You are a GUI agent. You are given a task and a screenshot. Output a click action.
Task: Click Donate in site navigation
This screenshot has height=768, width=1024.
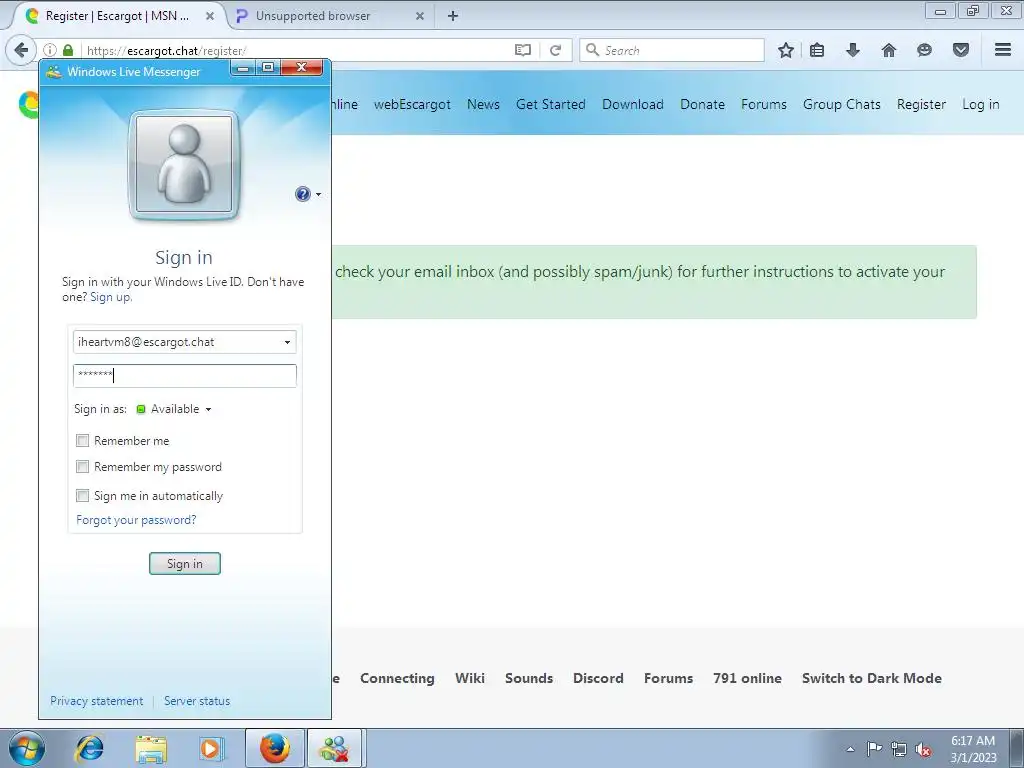pyautogui.click(x=702, y=104)
